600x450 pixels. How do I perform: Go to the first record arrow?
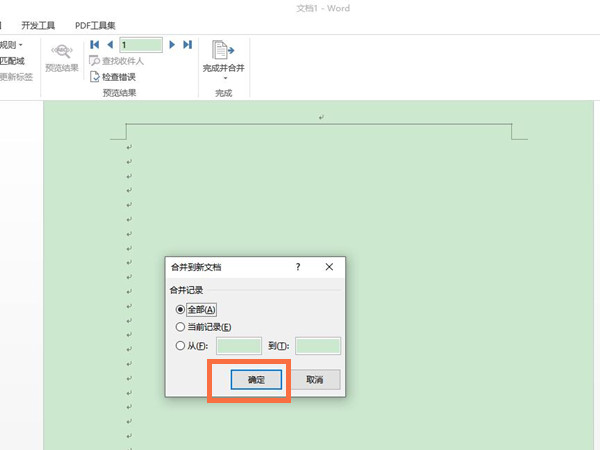tap(95, 45)
